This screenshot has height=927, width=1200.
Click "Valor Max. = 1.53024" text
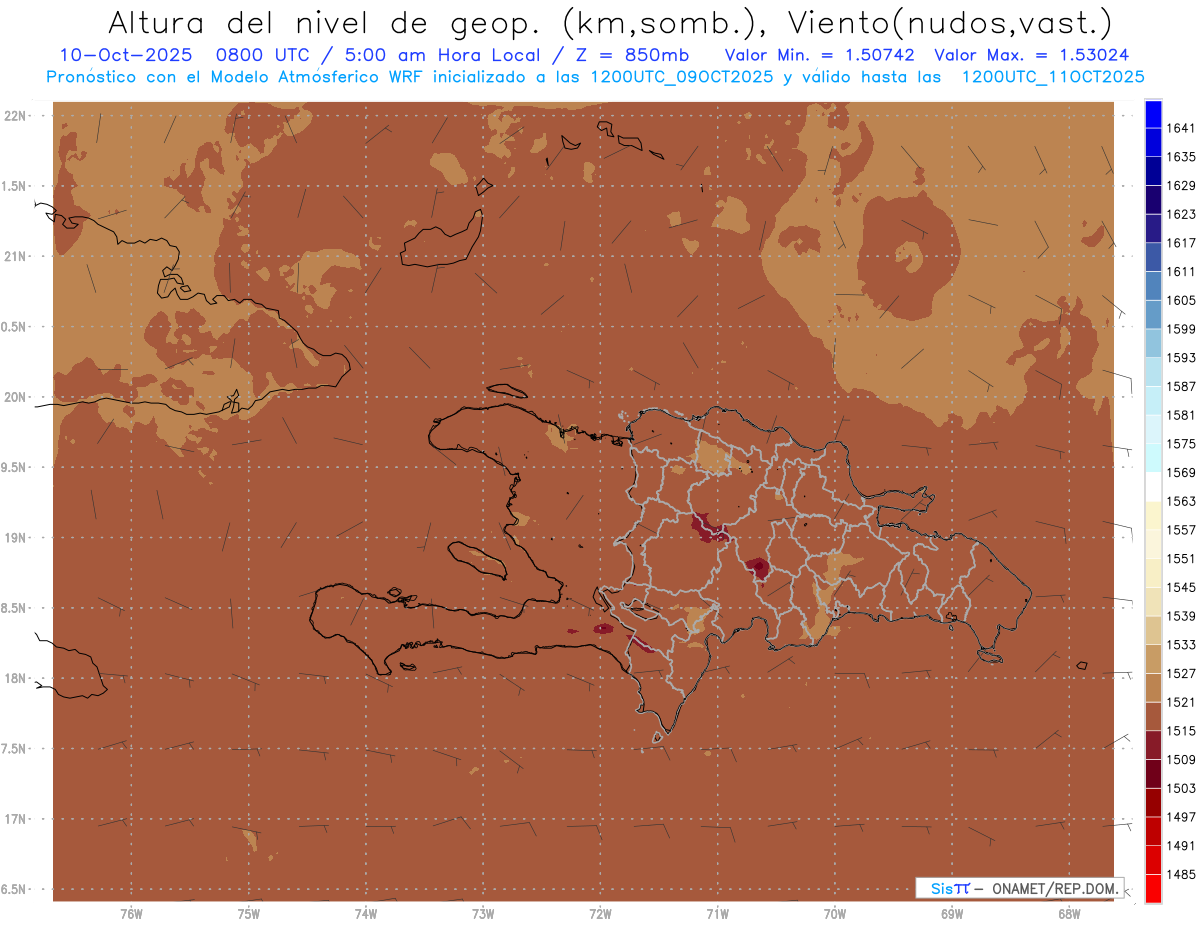[1032, 55]
